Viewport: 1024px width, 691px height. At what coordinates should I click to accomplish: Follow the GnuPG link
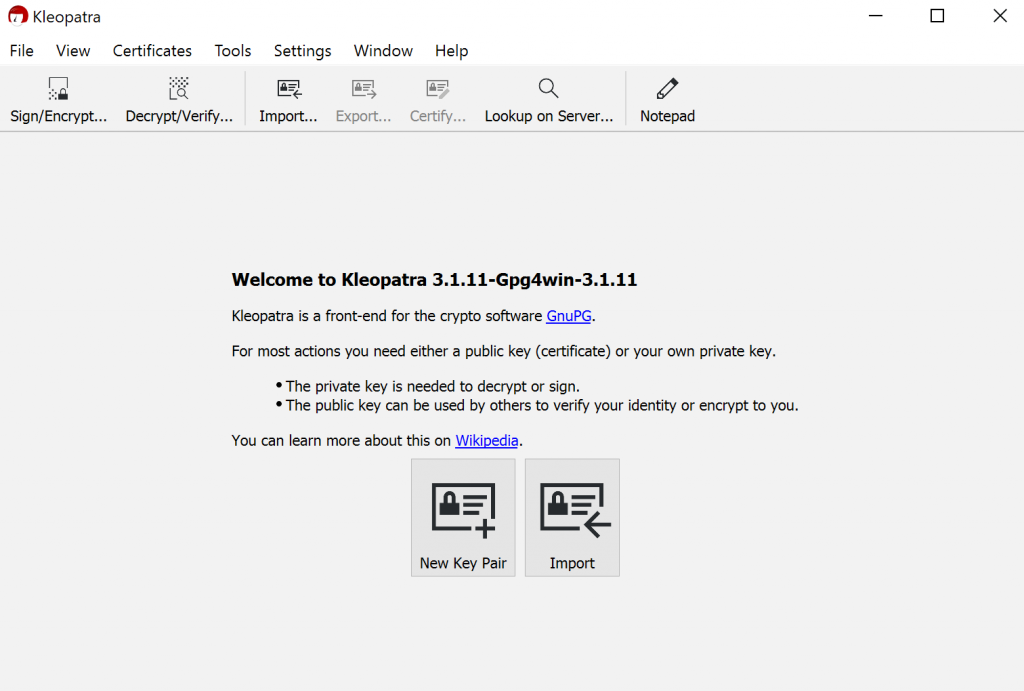point(569,316)
